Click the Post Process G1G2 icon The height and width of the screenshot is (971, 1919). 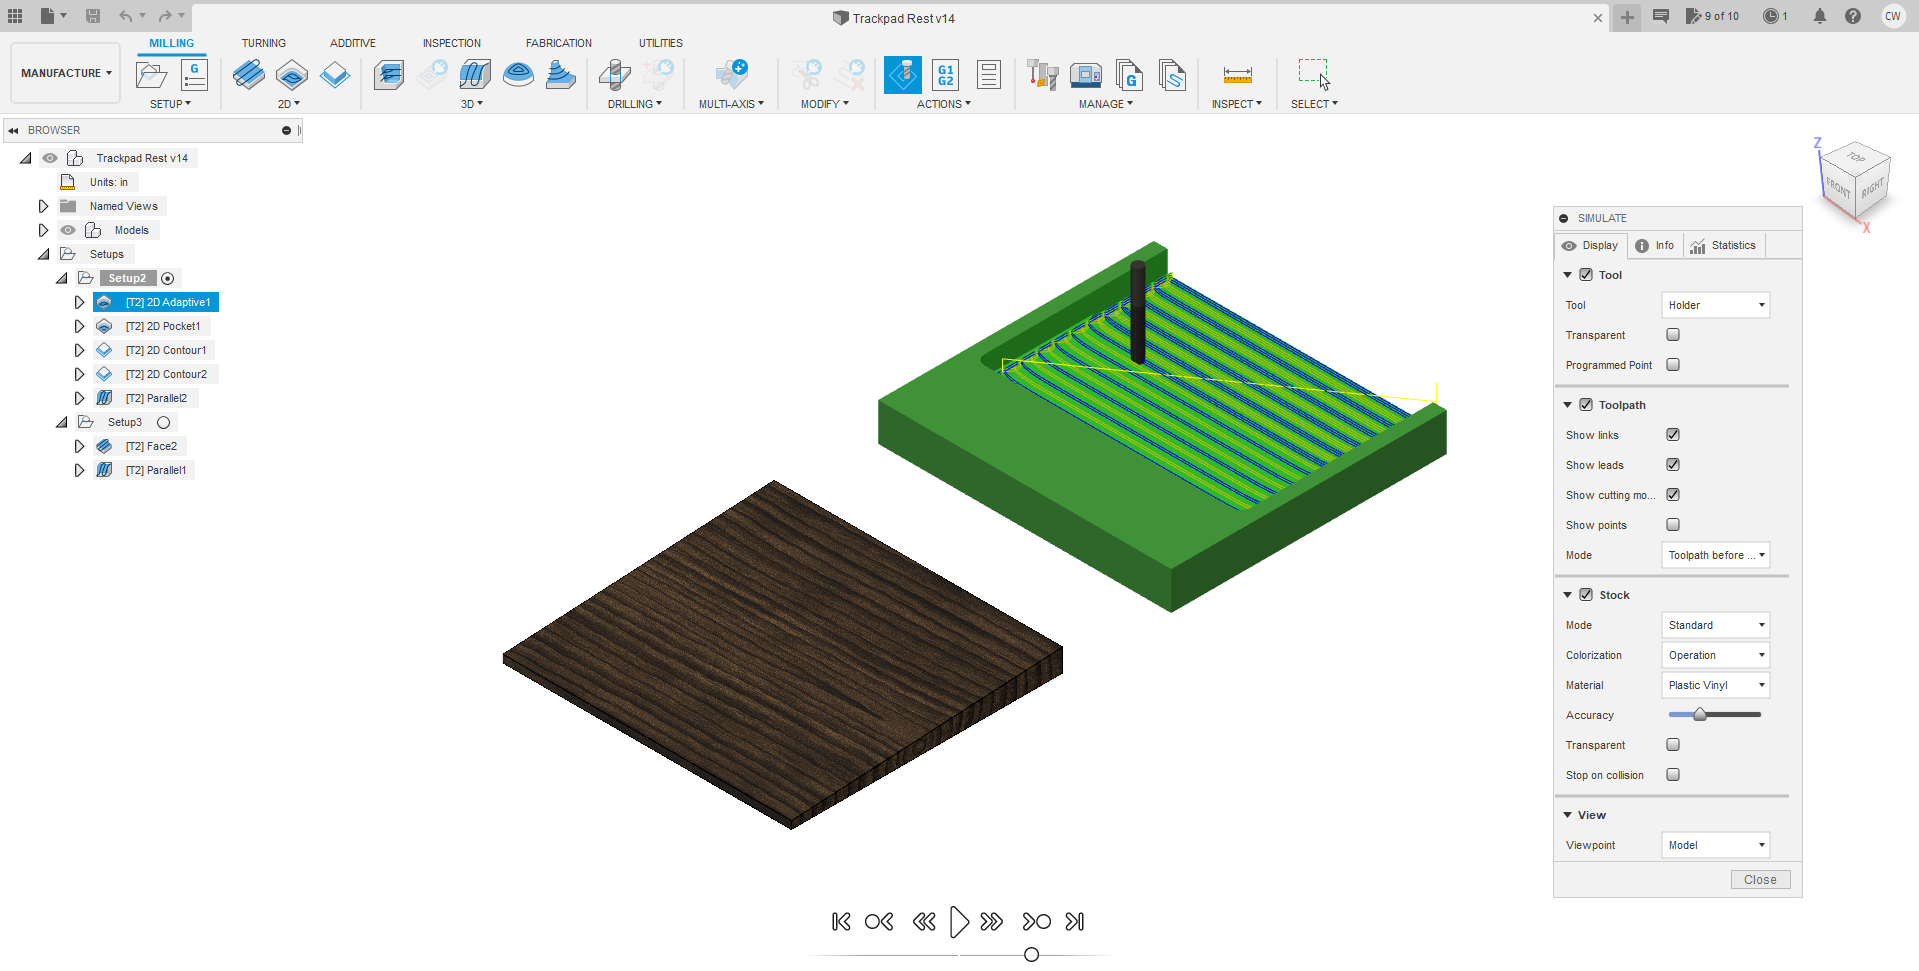944,75
